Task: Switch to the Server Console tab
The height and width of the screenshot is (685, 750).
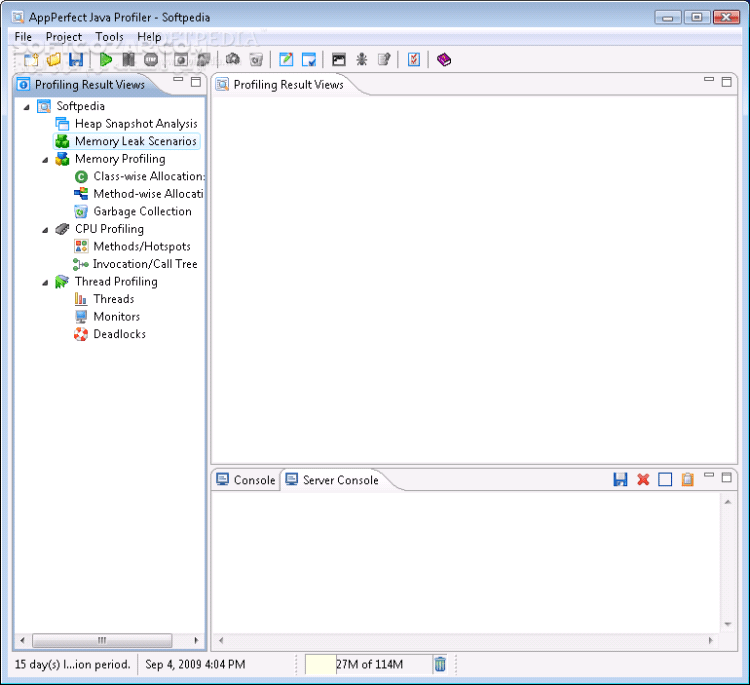Action: pyautogui.click(x=332, y=480)
